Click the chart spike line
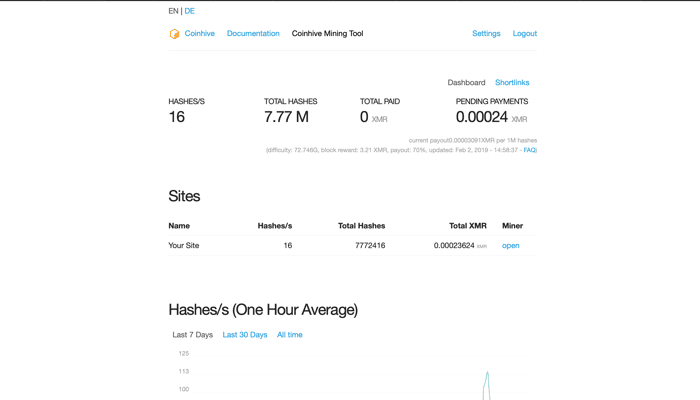This screenshot has width=700, height=400. pos(487,385)
